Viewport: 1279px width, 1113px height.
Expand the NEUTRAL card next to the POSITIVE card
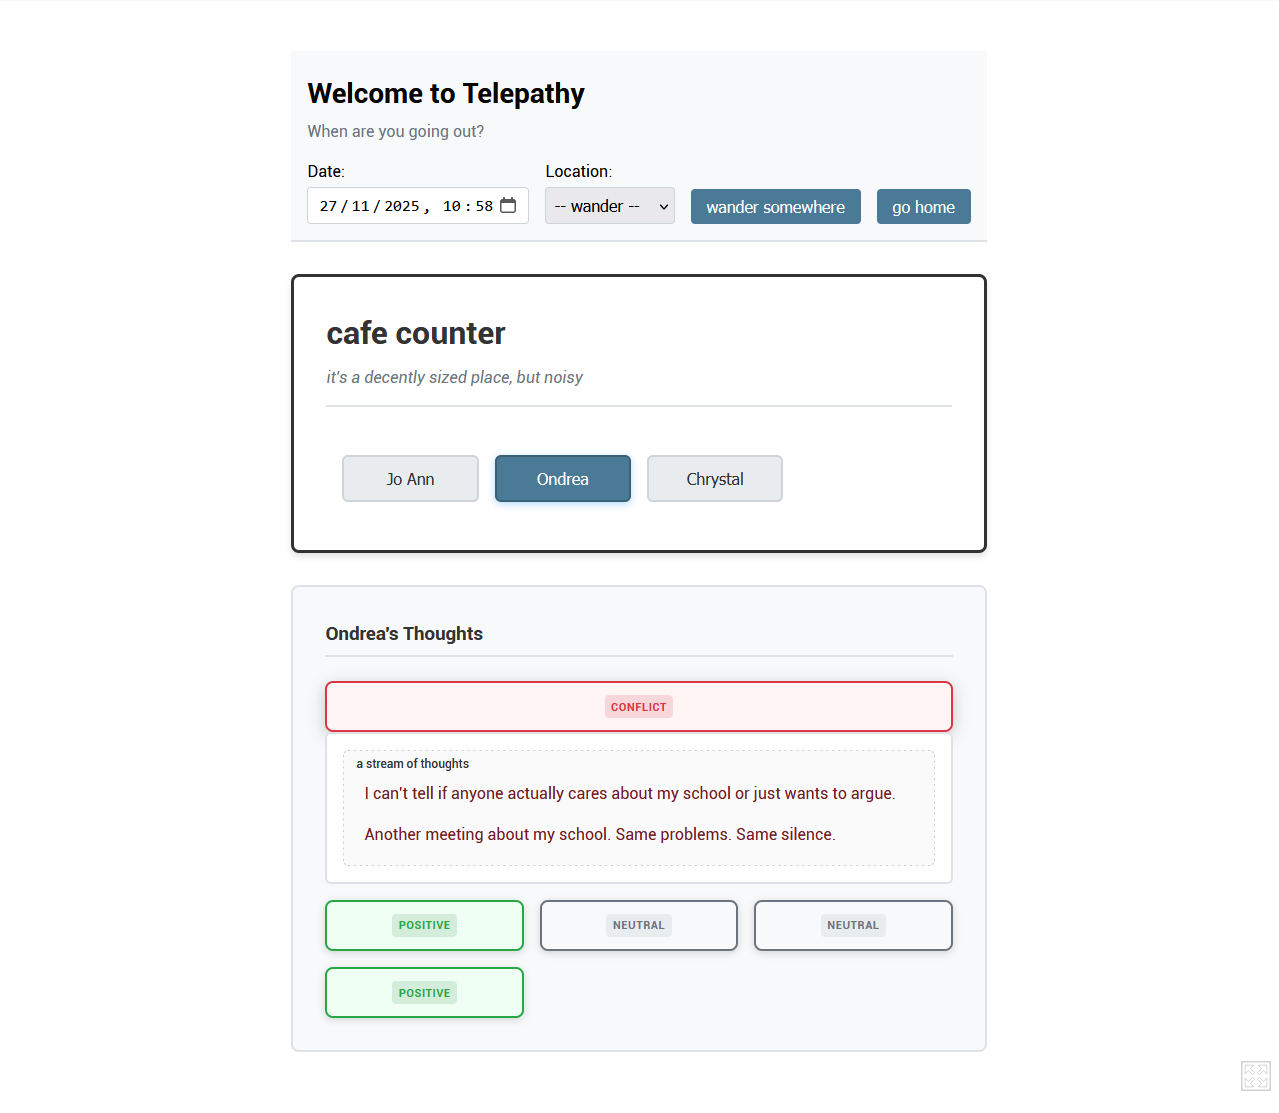(638, 925)
